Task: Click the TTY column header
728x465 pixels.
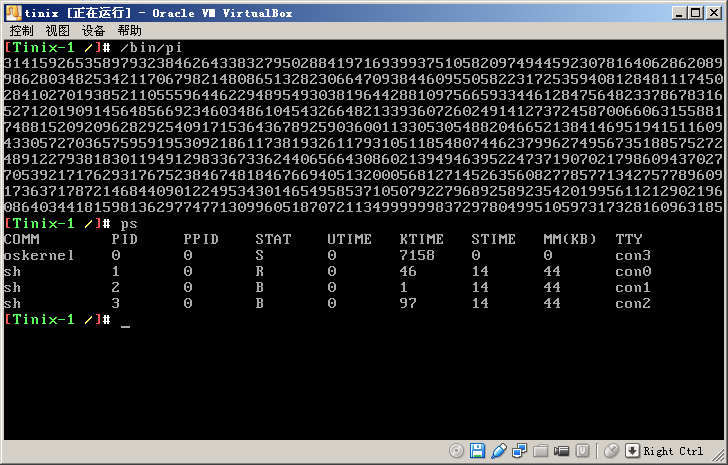Action: [629, 239]
